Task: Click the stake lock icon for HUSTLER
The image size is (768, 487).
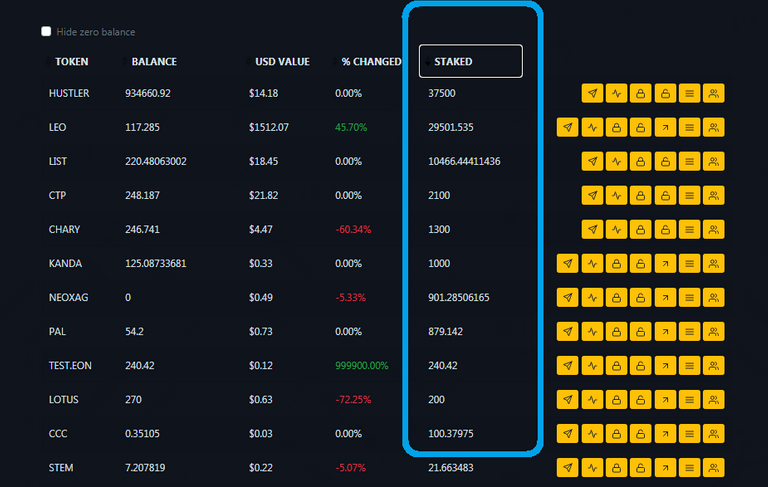Action: point(641,93)
